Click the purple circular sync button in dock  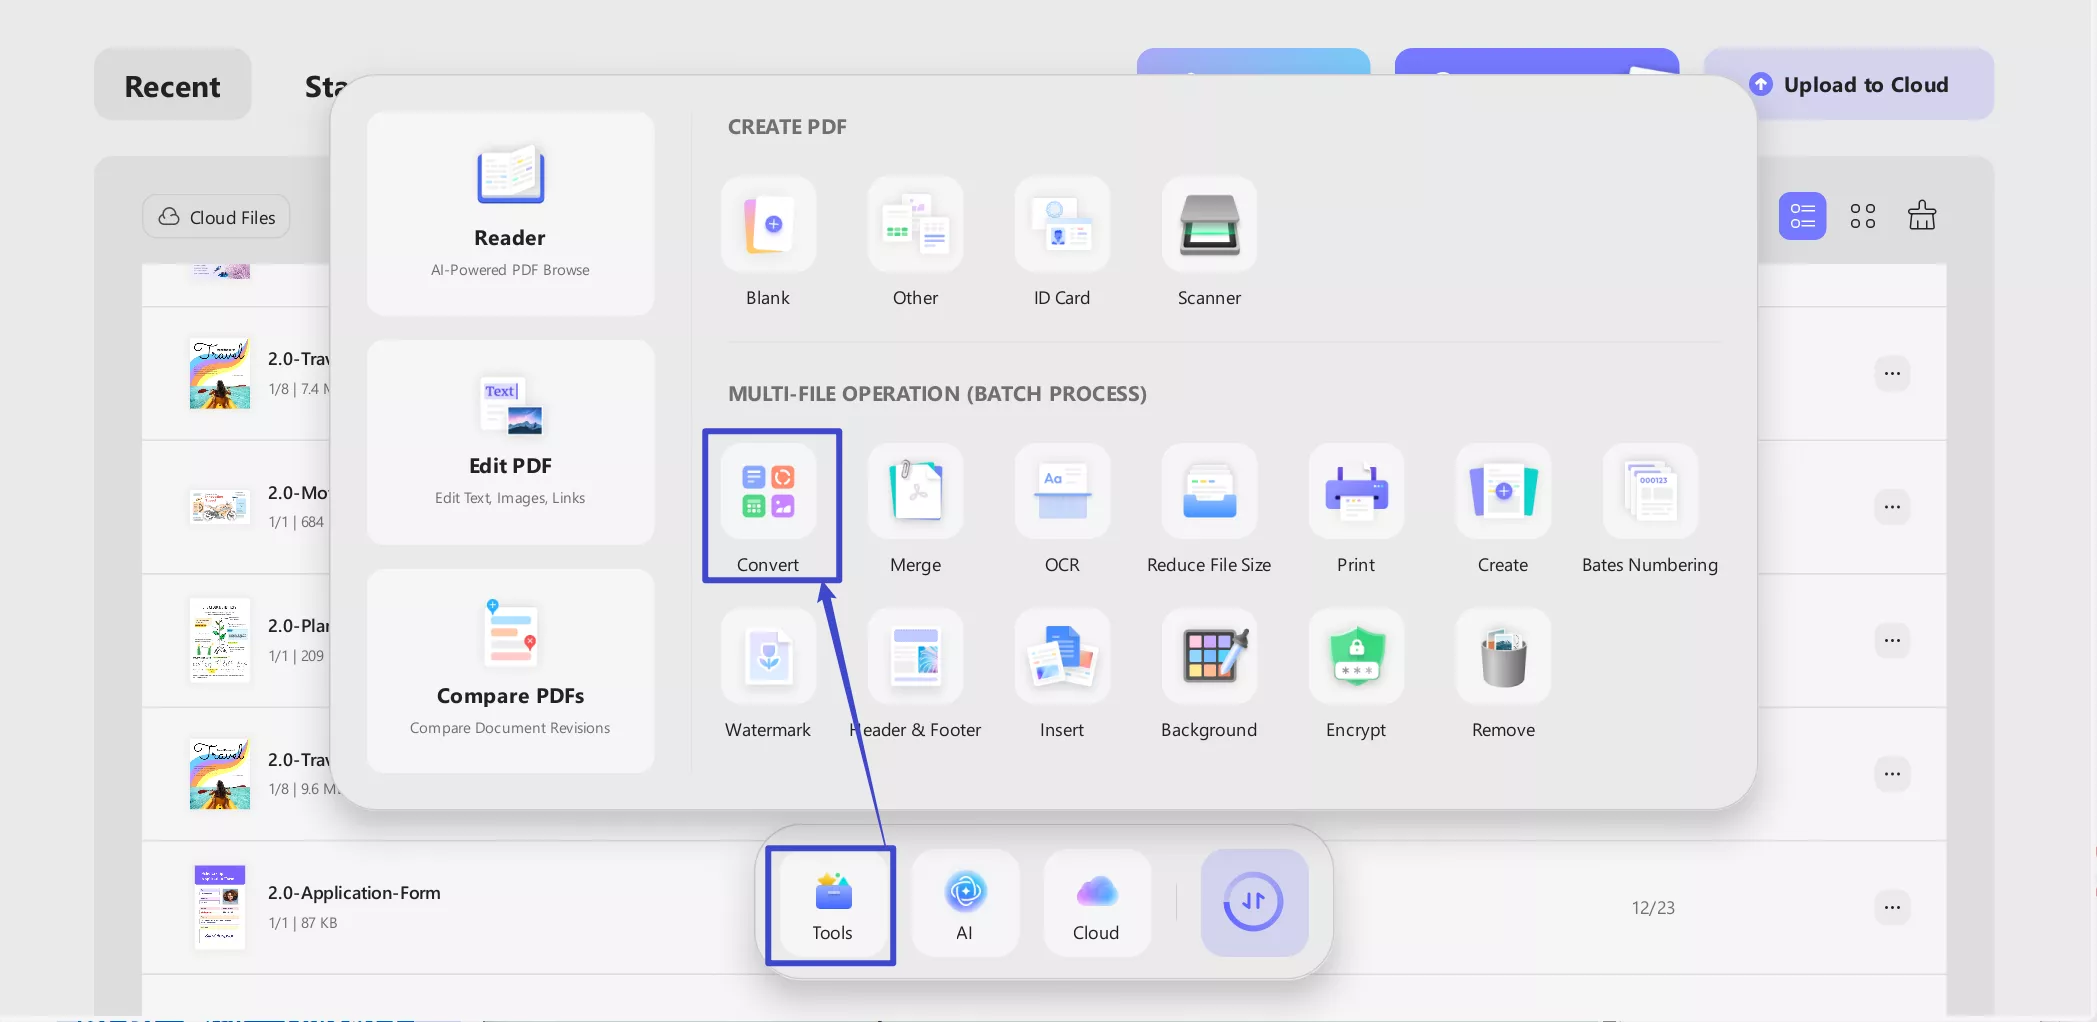coord(1254,902)
